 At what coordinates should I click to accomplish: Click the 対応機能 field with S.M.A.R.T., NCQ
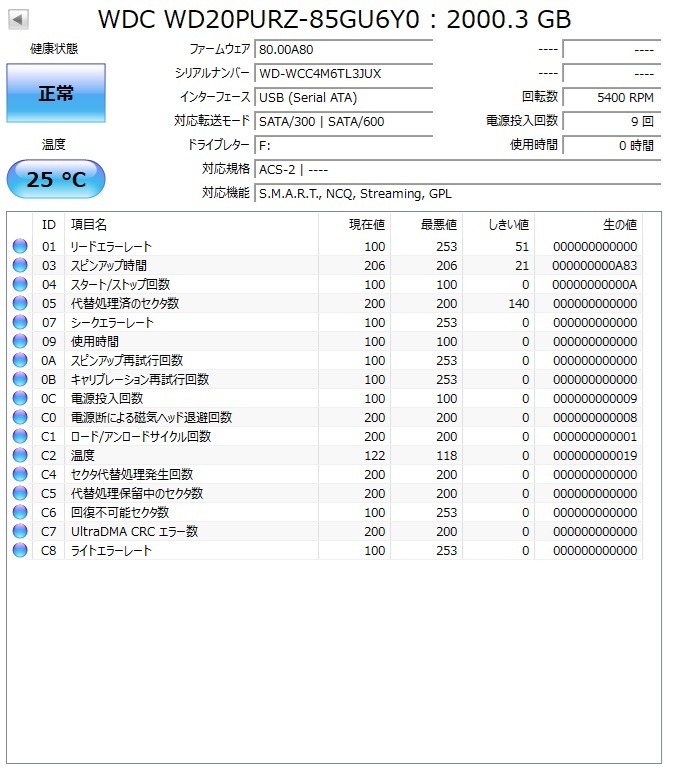[458, 194]
